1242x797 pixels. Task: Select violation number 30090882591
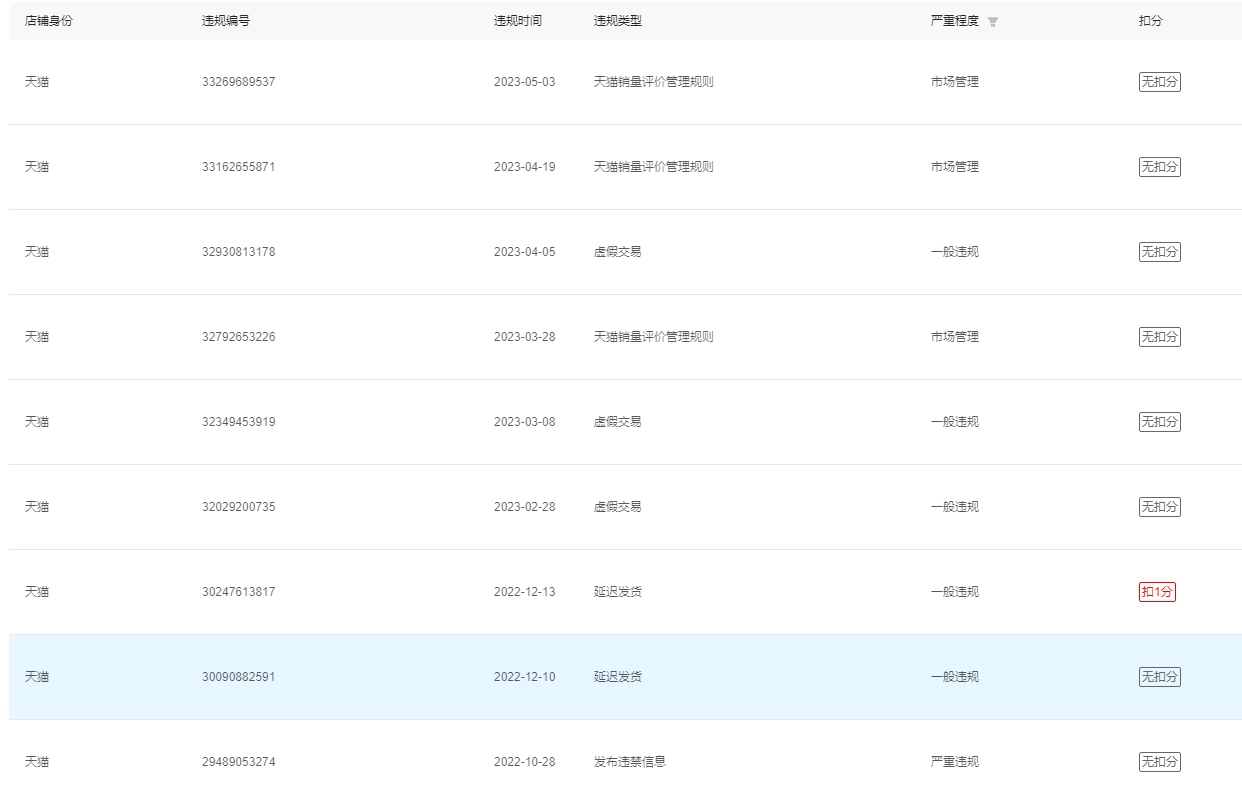(238, 677)
